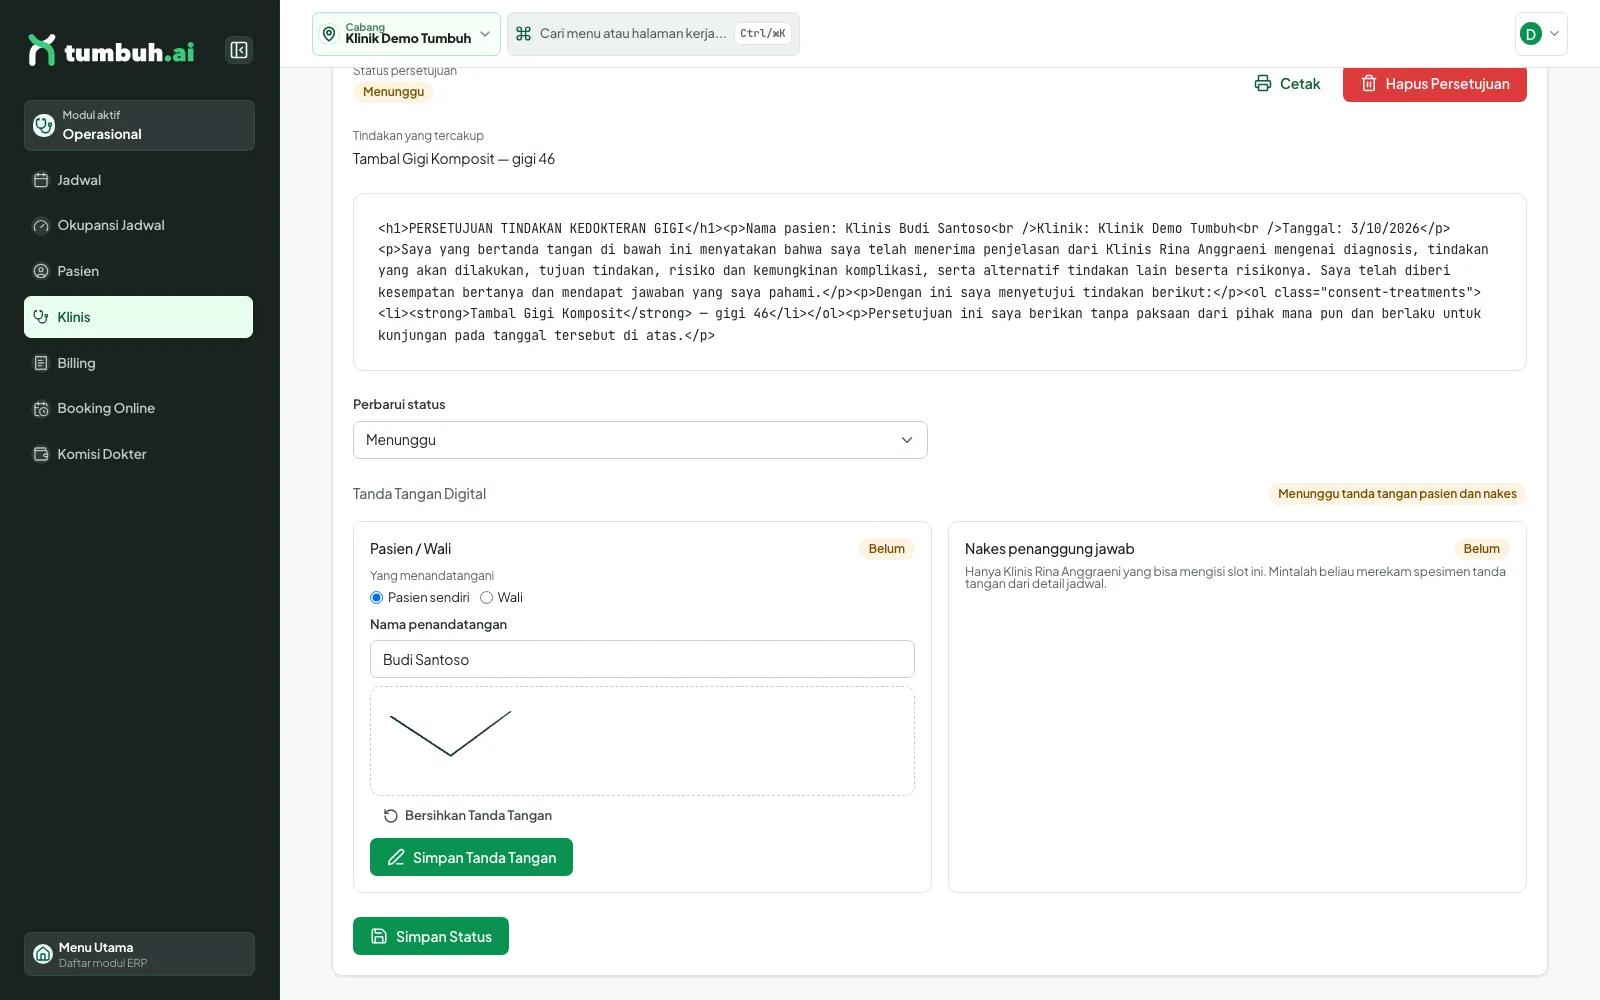Collapse the sidebar panel icon

pyautogui.click(x=239, y=50)
